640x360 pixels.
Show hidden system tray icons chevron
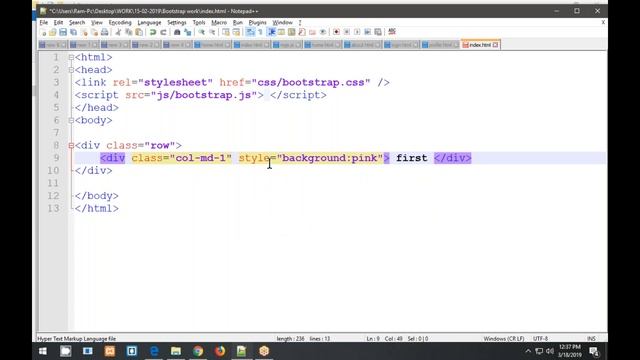click(528, 351)
